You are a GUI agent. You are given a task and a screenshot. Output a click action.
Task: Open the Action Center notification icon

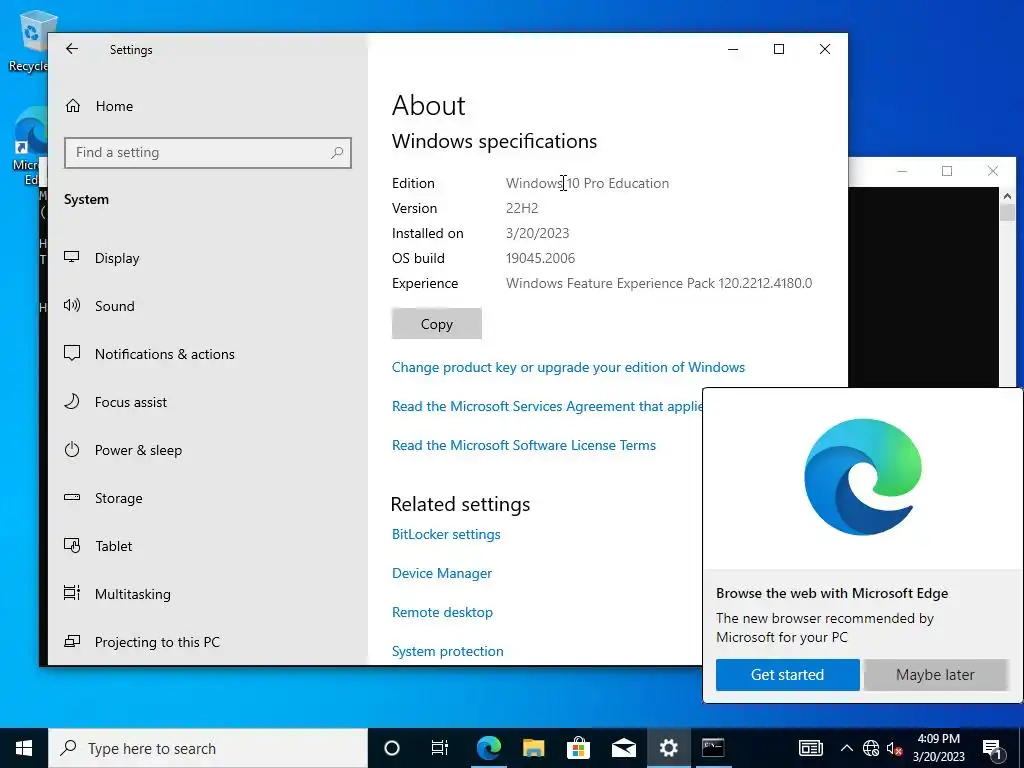(992, 748)
